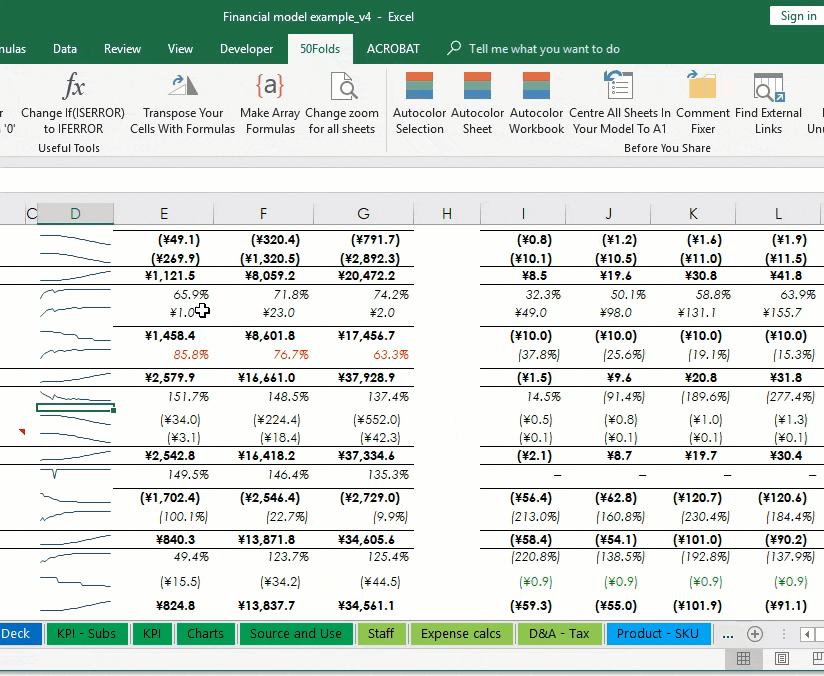Run Transpose Your Cells With Formulas

pyautogui.click(x=182, y=103)
